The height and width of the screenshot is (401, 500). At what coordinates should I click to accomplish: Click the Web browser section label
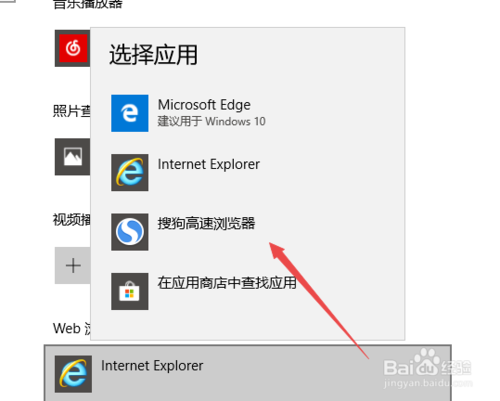coord(71,328)
